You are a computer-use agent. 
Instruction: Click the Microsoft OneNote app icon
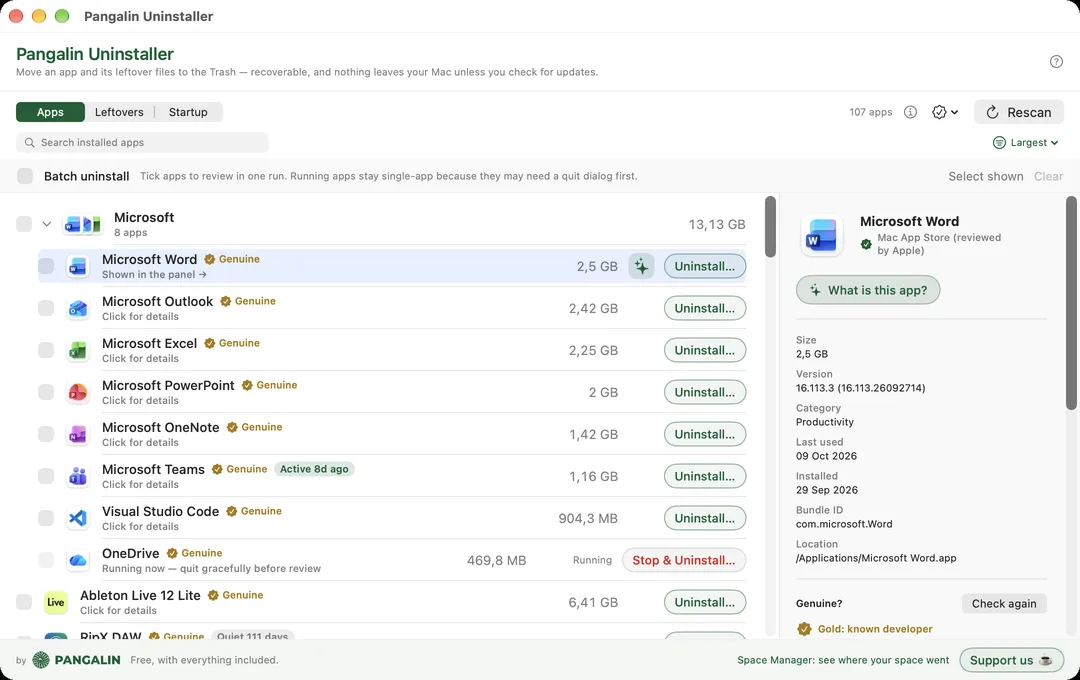tap(78, 434)
